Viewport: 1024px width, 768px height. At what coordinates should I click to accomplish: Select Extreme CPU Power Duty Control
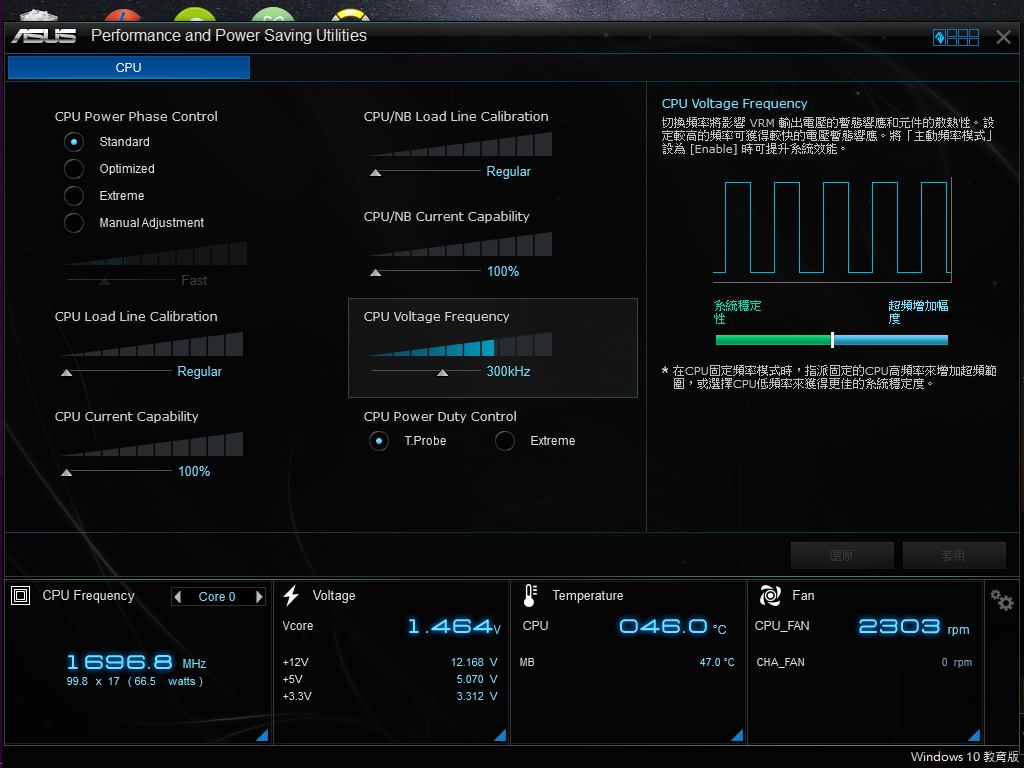pyautogui.click(x=505, y=441)
